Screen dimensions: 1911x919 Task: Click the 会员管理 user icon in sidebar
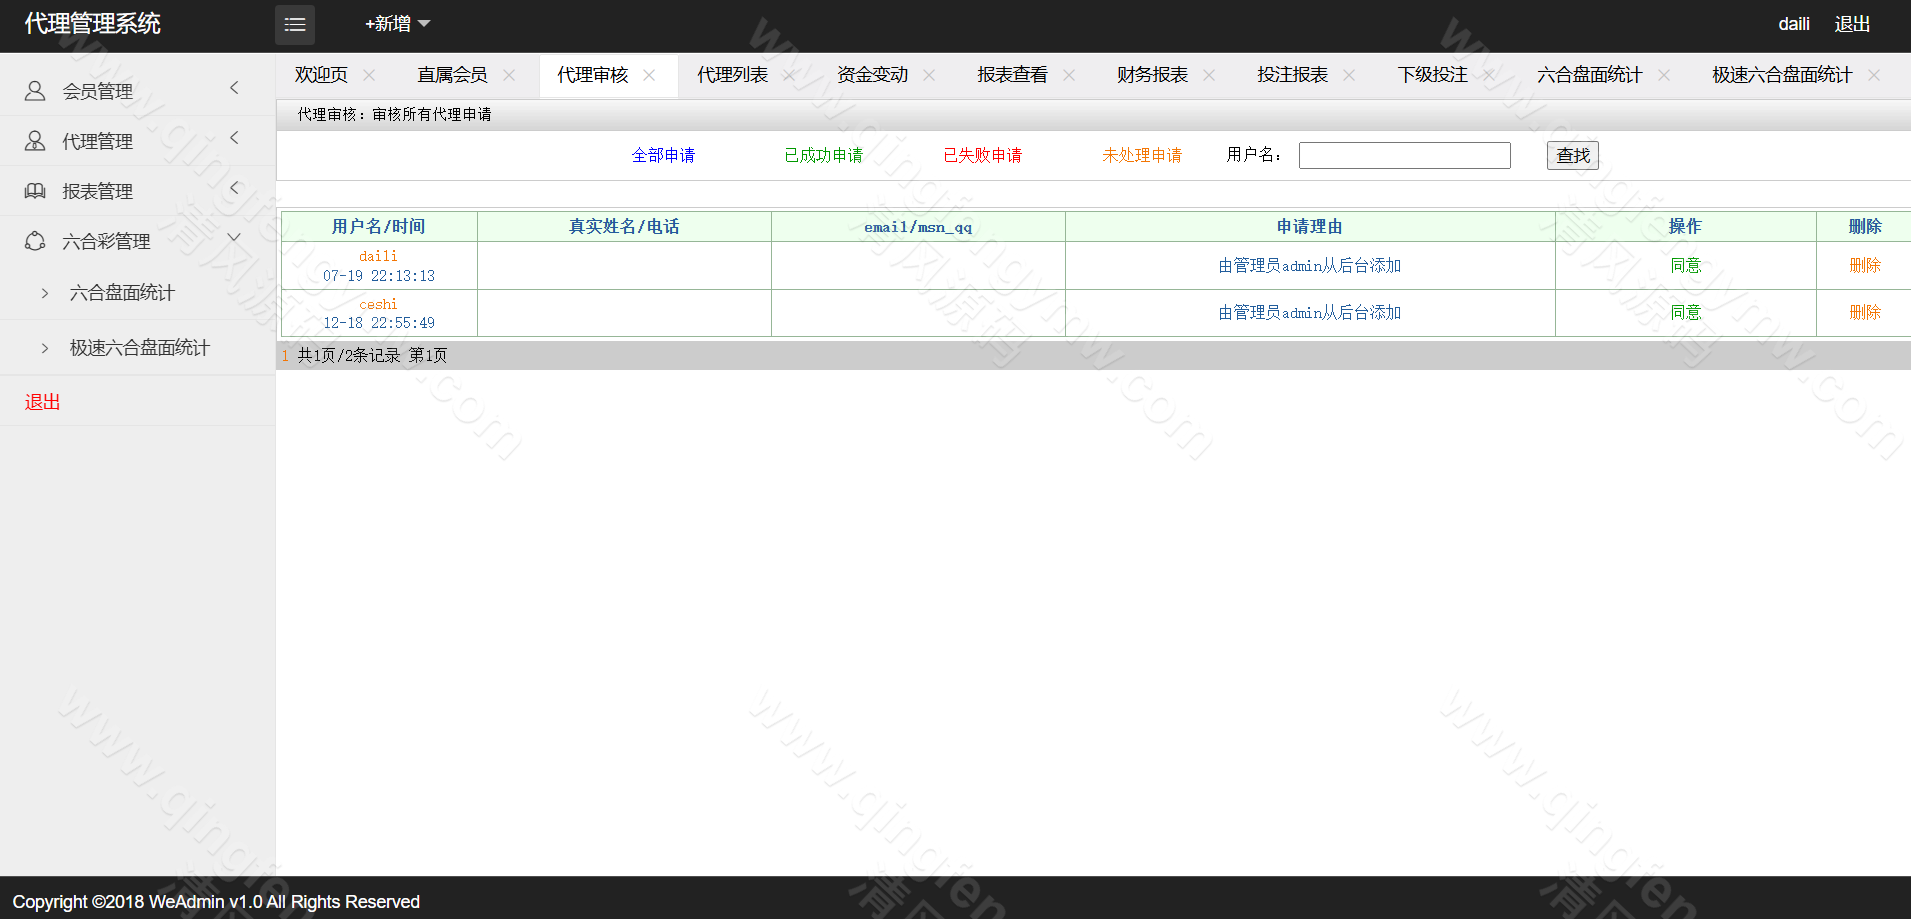[x=35, y=91]
